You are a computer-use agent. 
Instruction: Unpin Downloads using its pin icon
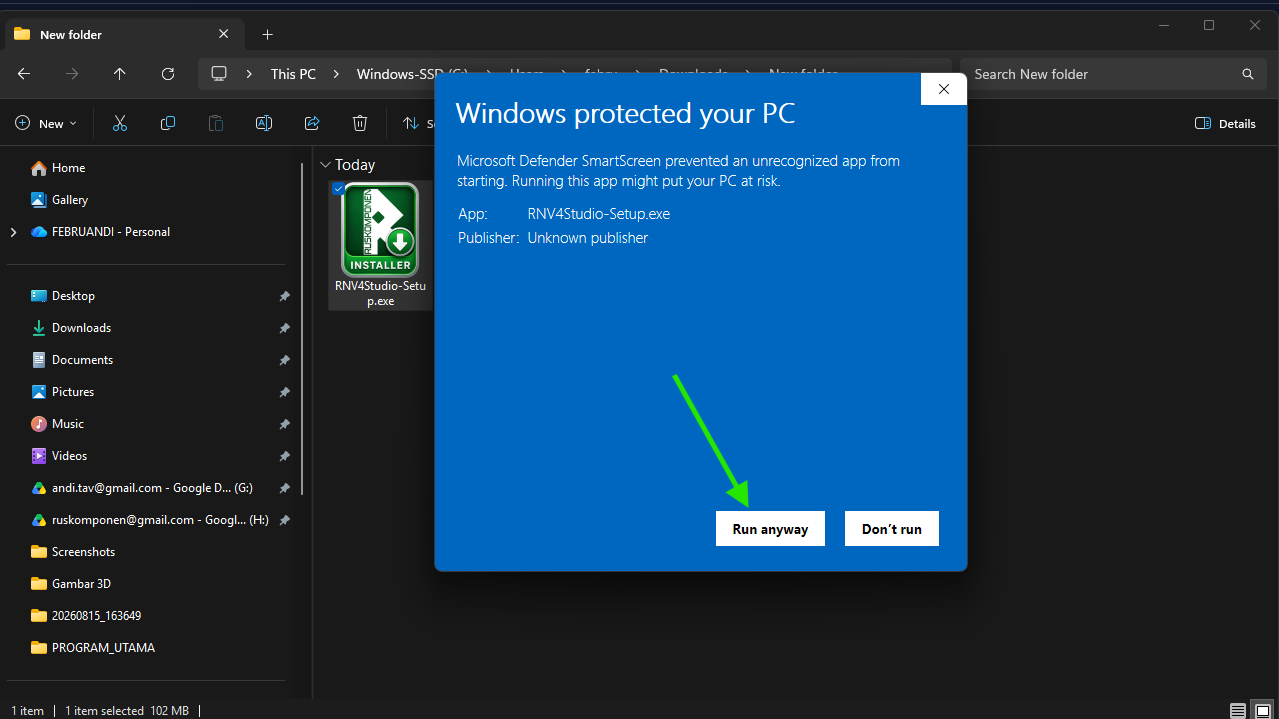pos(284,329)
